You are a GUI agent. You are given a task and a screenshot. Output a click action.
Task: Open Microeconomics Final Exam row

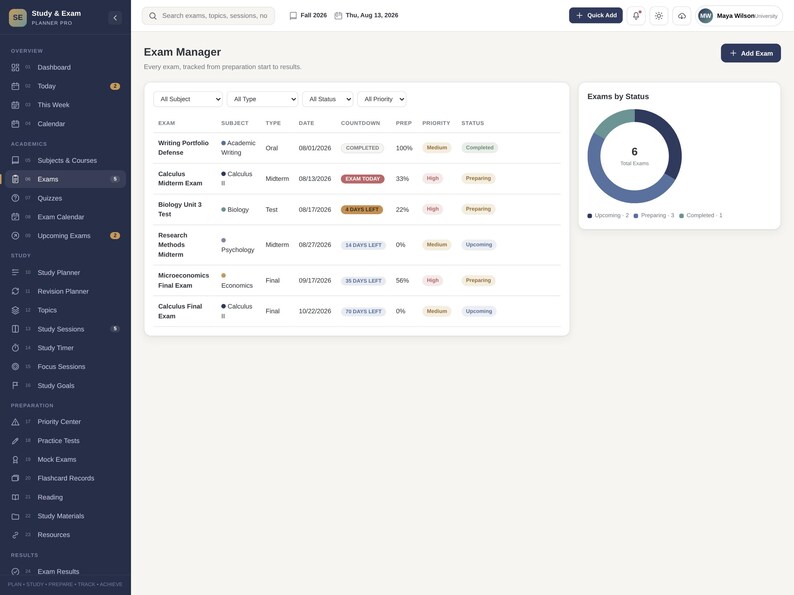(357, 281)
